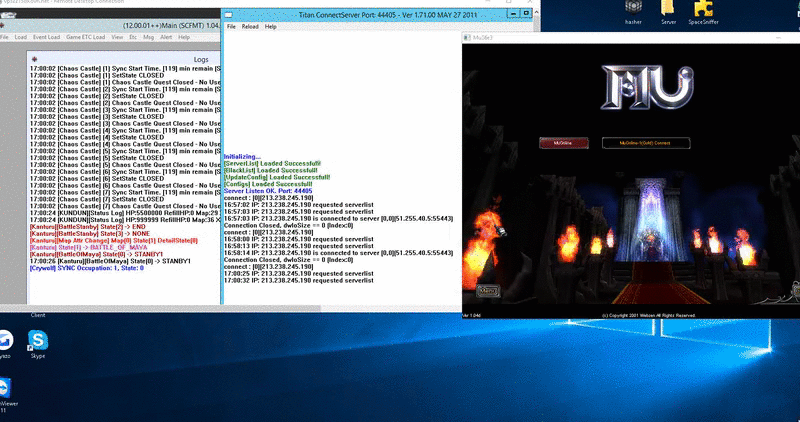Open Msg menu in GameServer window
The image size is (800, 422).
[x=148, y=37]
